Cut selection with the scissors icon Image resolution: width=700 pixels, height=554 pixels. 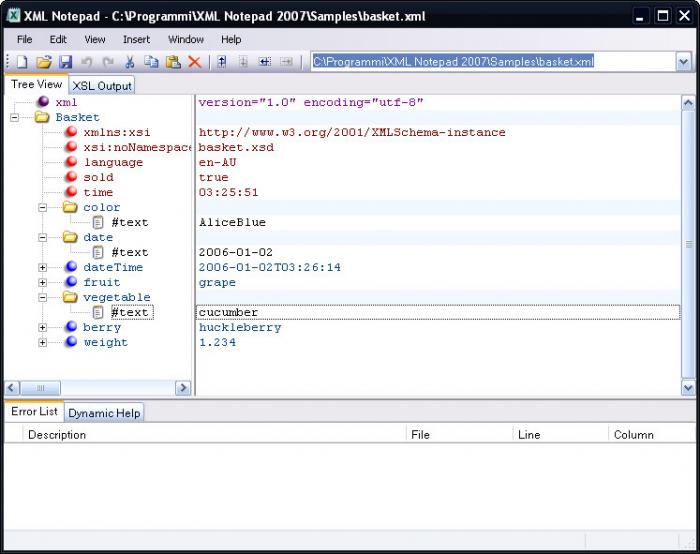click(129, 62)
